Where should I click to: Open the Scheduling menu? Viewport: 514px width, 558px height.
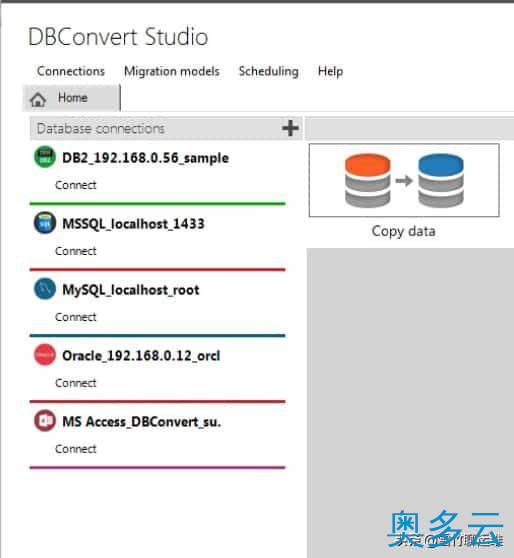coord(268,71)
